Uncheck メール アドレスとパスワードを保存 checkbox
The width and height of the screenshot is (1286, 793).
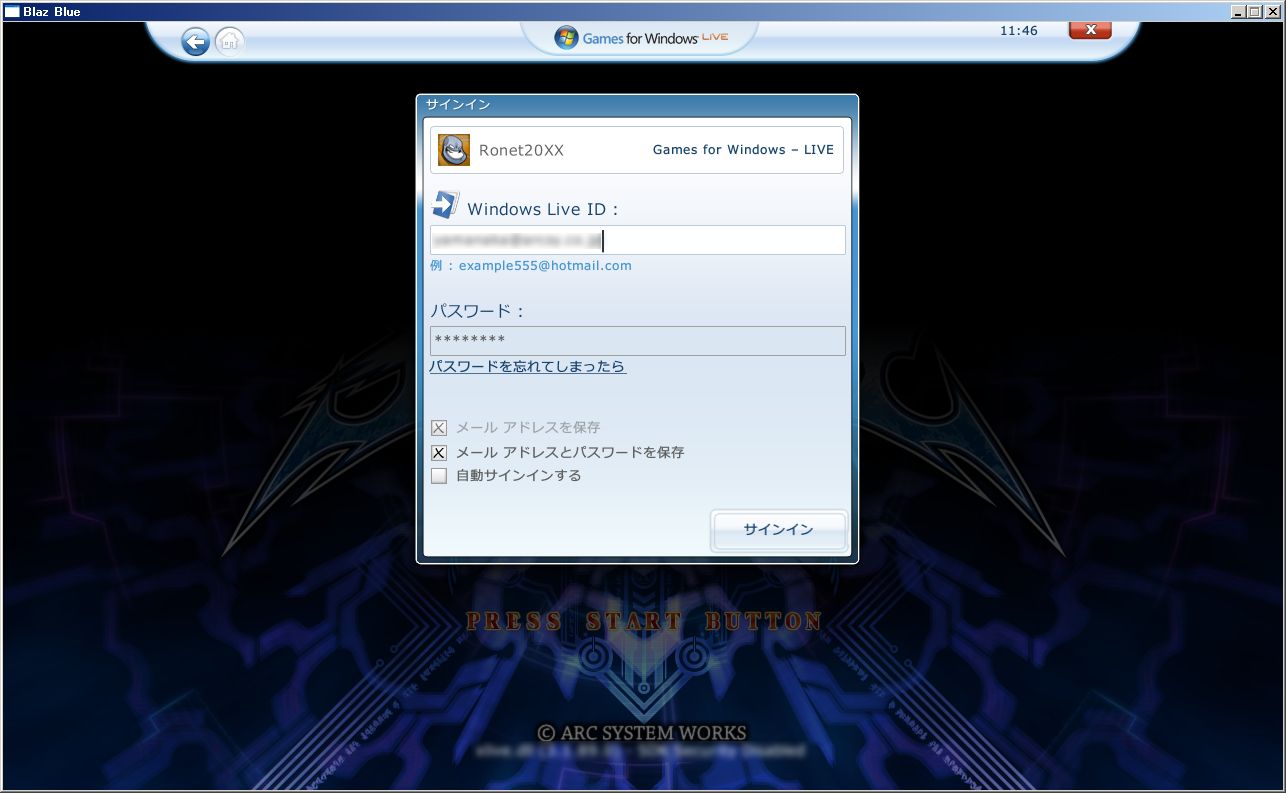pyautogui.click(x=439, y=452)
